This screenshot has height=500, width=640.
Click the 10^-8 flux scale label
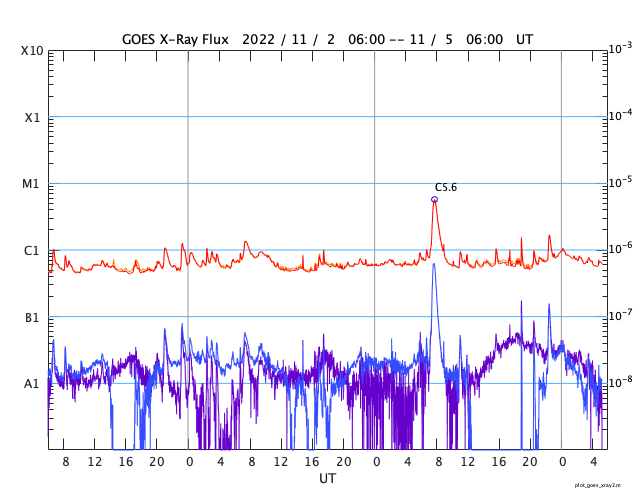621,382
